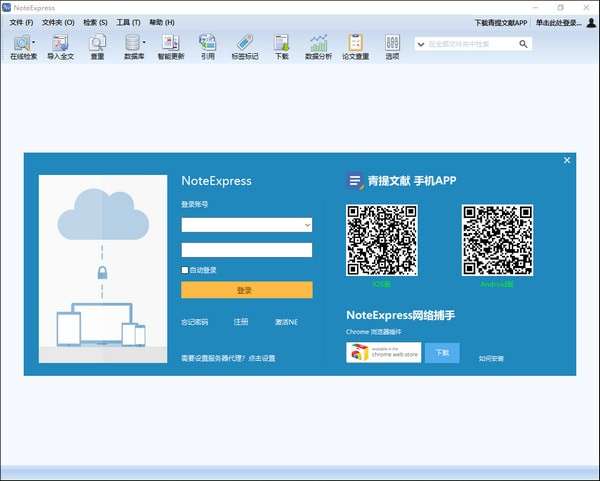The height and width of the screenshot is (481, 600).
Task: Open the 文件 (F) menu
Action: tap(21, 22)
